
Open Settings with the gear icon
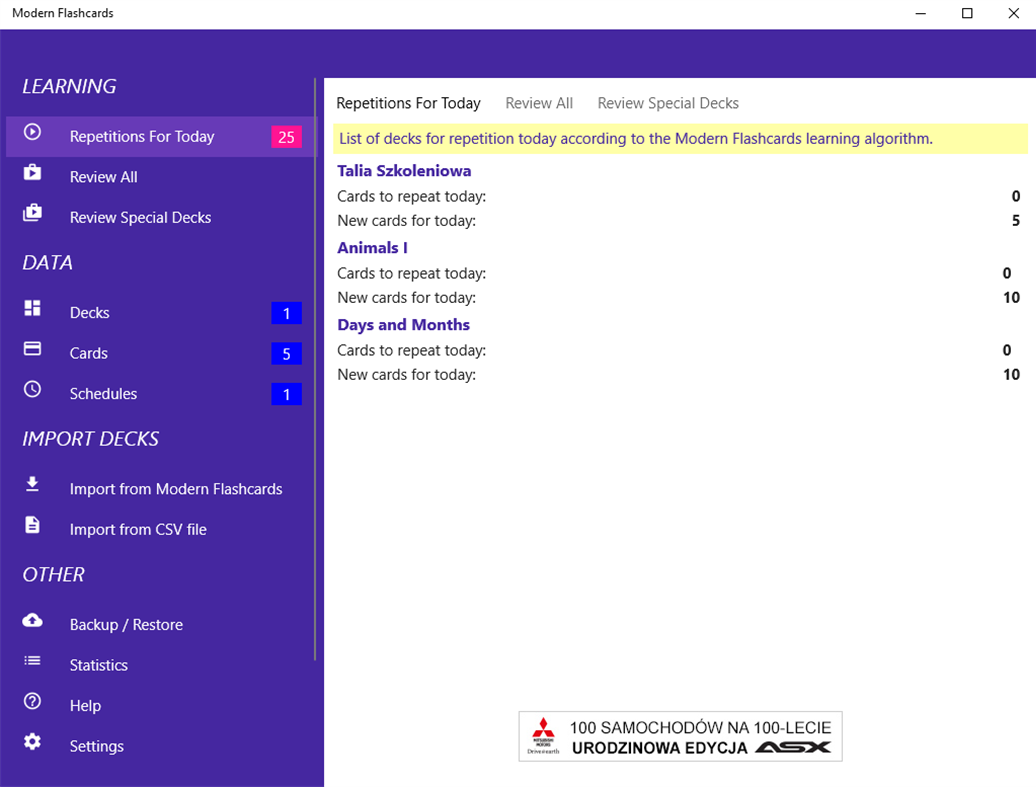[31, 742]
